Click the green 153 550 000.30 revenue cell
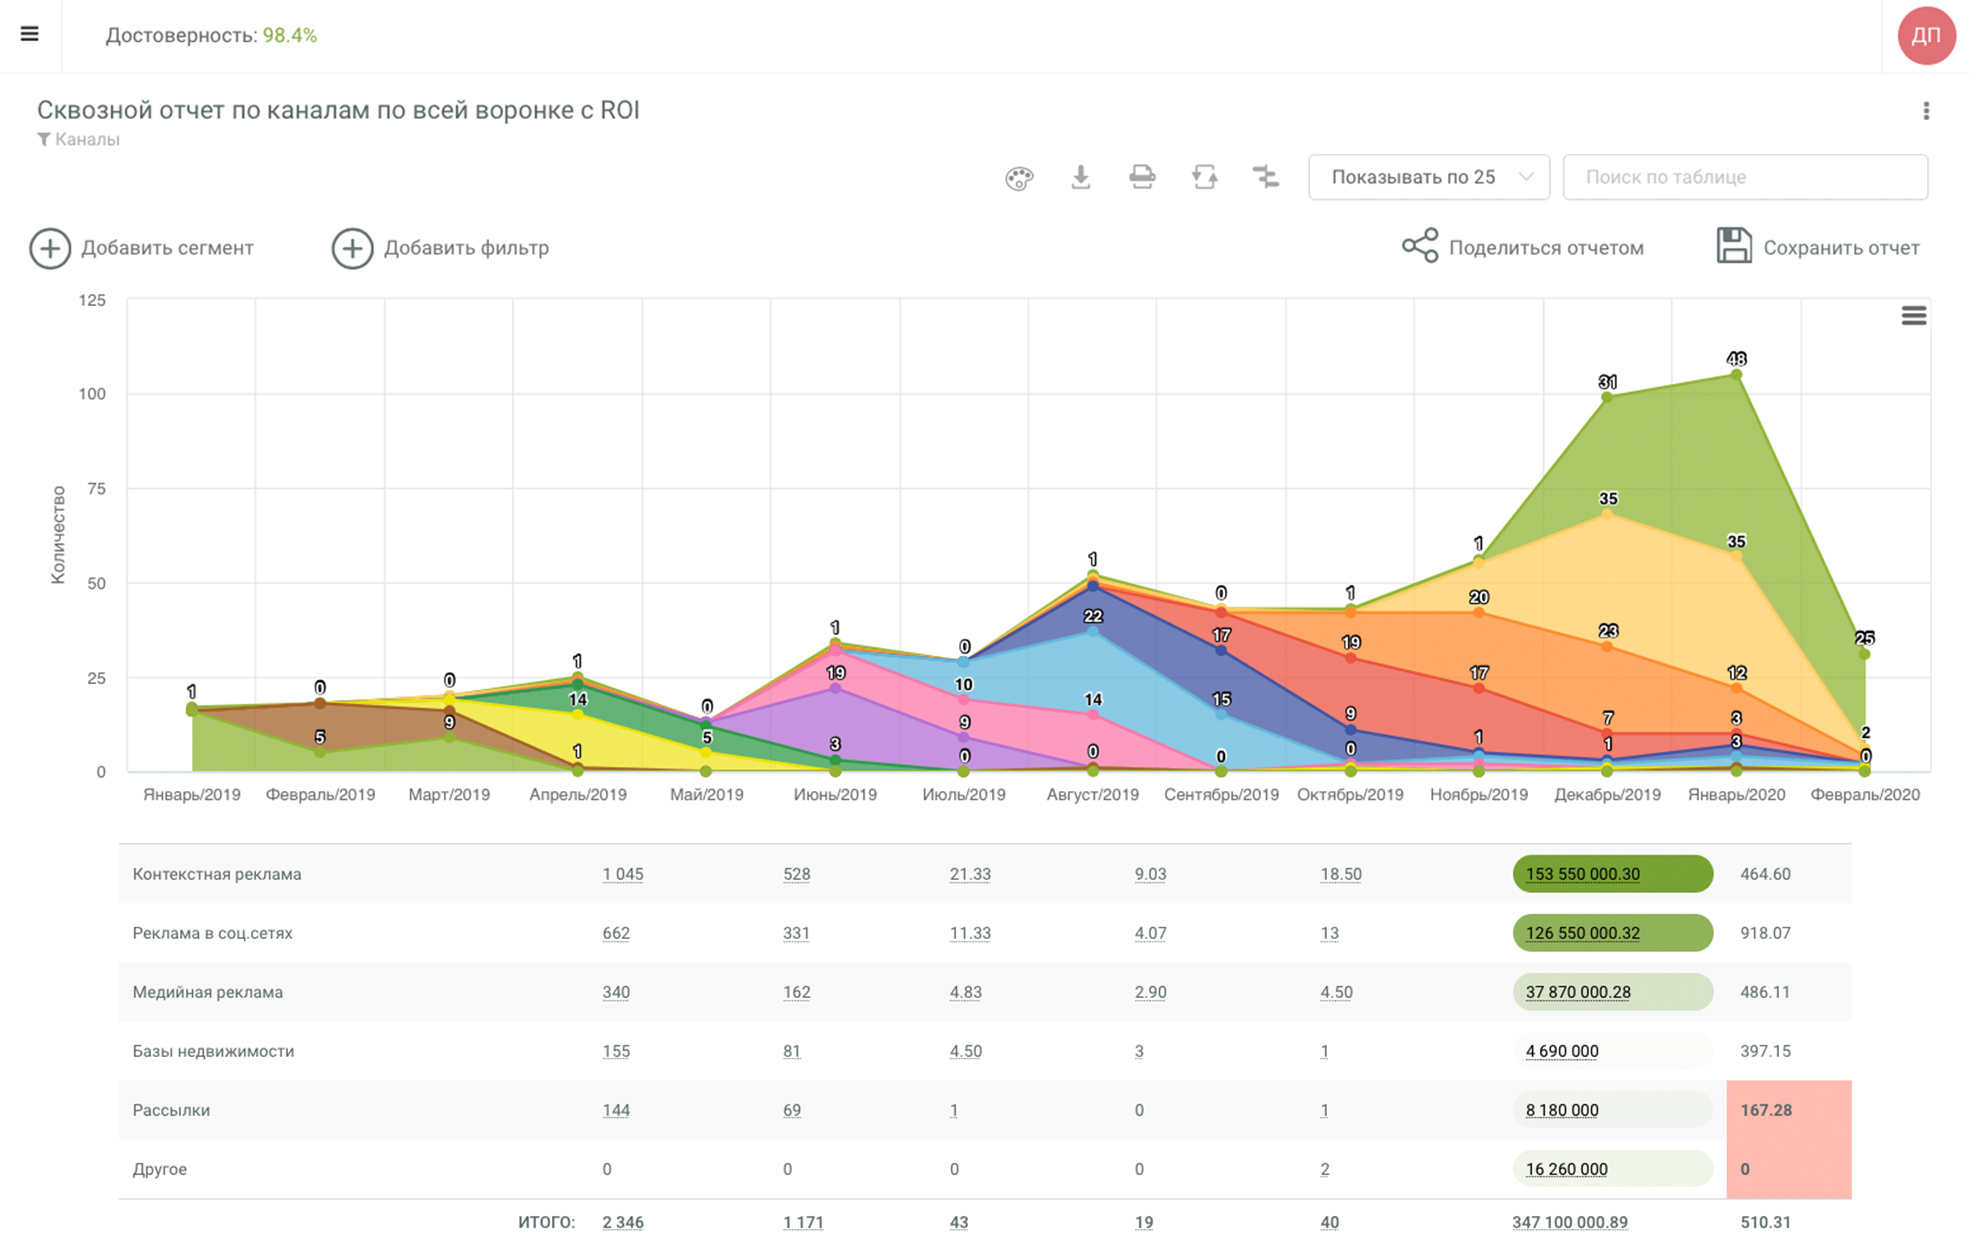The width and height of the screenshot is (1969, 1247). [1611, 874]
